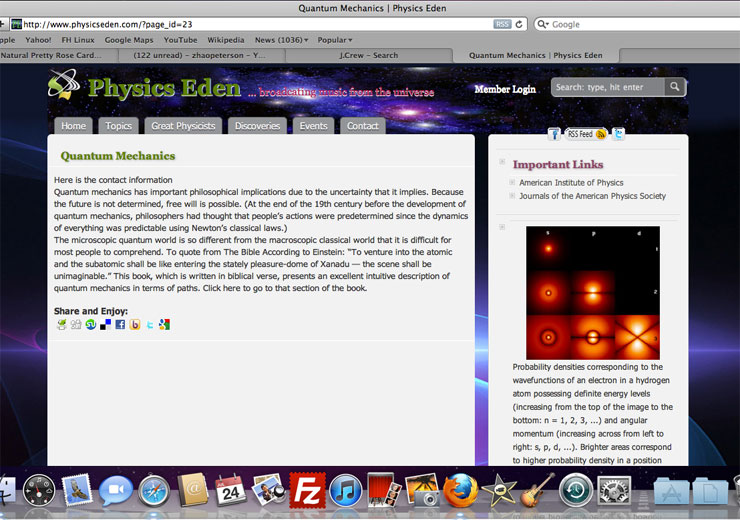
Task: Open Preview app in the dock
Action: [x=269, y=490]
